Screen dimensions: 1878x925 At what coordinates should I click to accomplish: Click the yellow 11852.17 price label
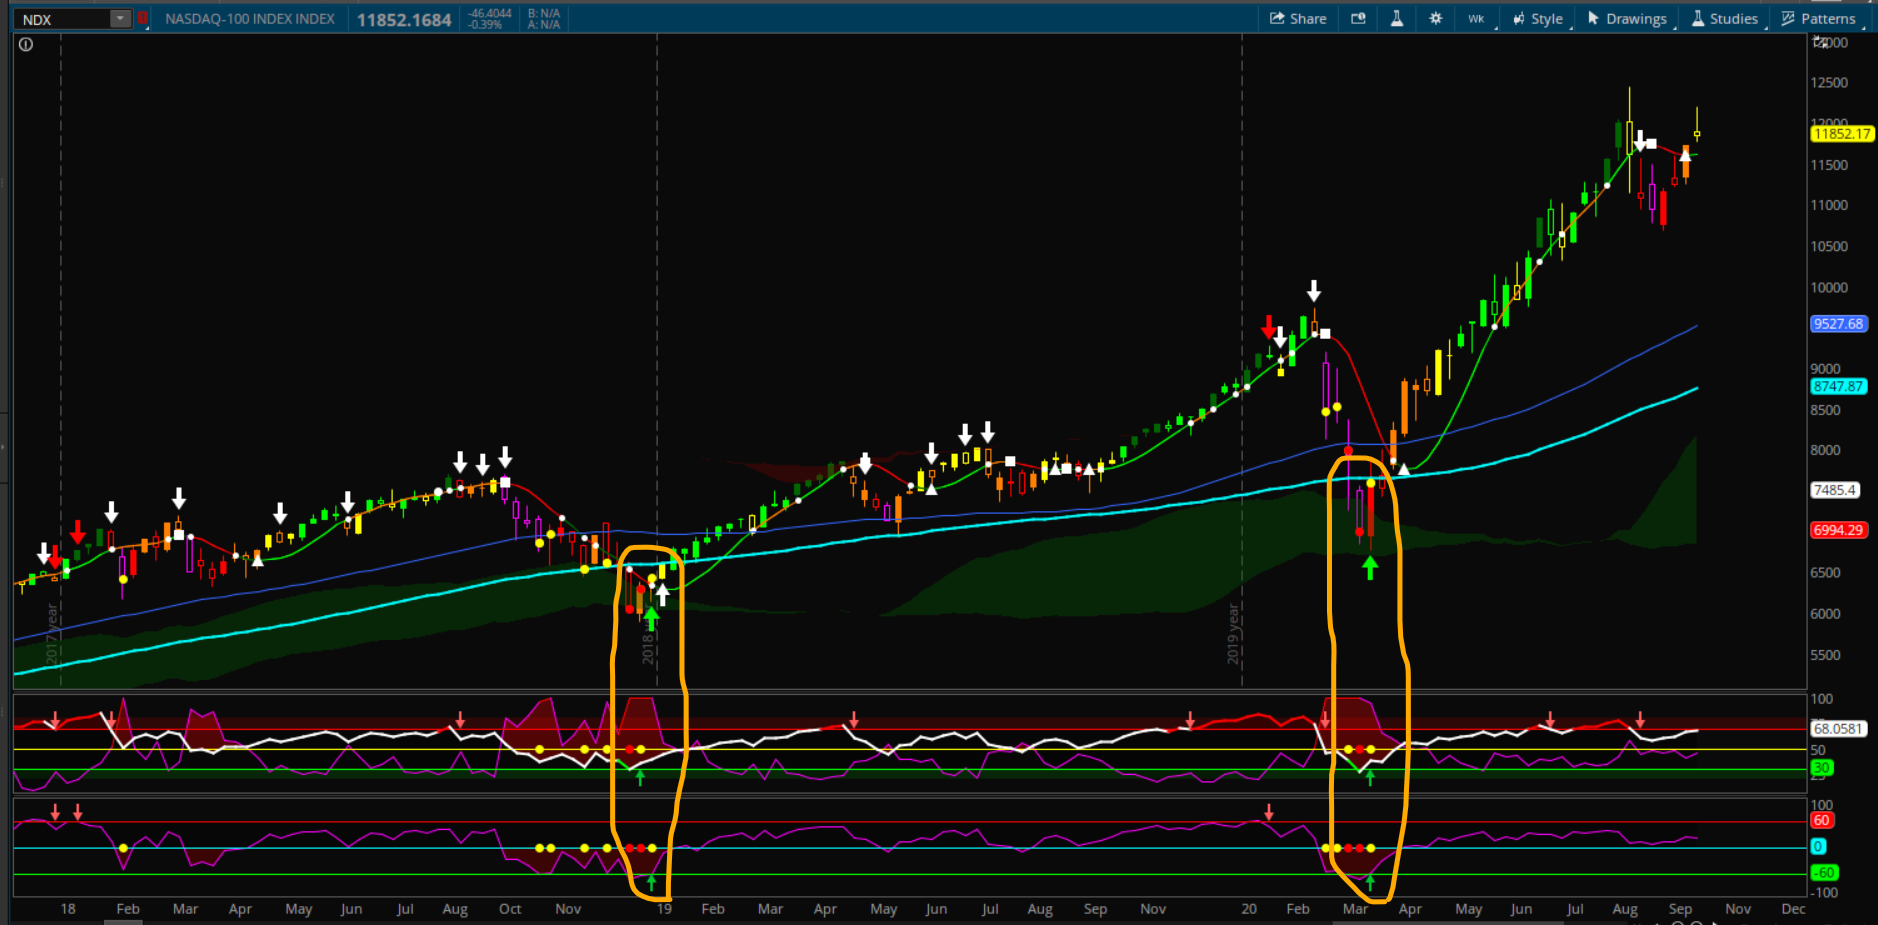[x=1841, y=134]
